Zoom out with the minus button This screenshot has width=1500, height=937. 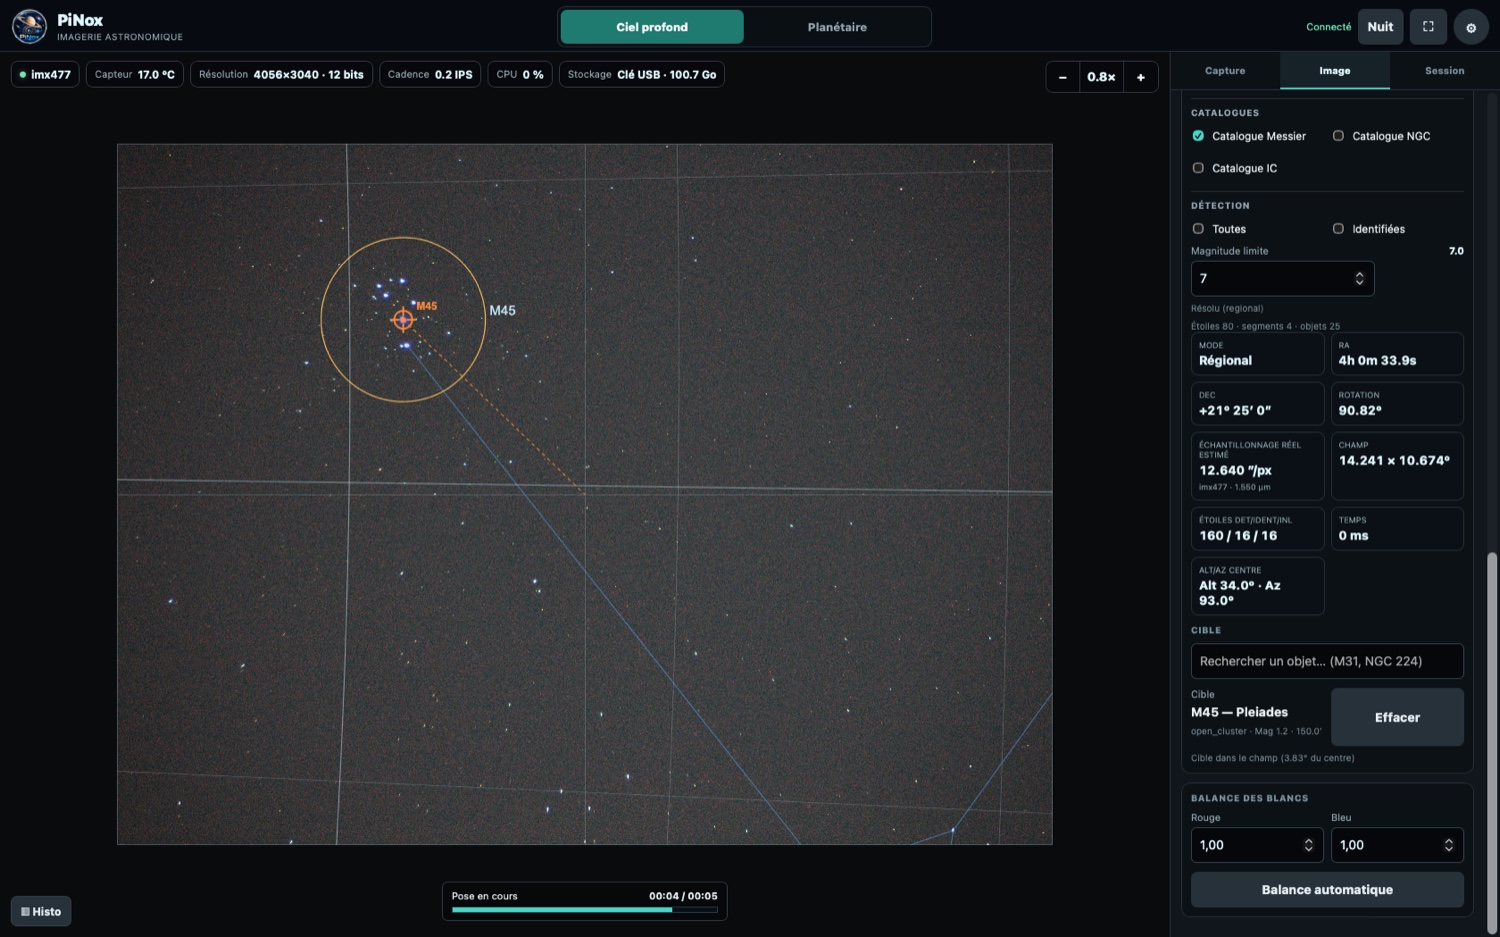[x=1063, y=77]
